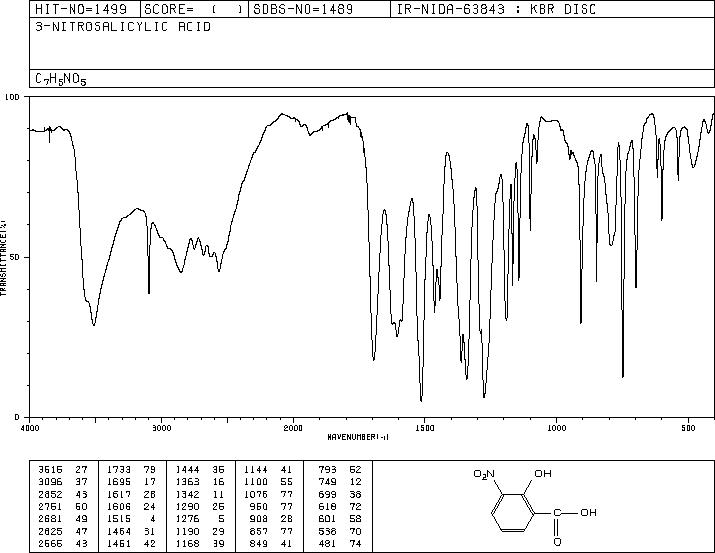Click the 793 peak entry in table
715x553 pixels.
click(x=340, y=469)
